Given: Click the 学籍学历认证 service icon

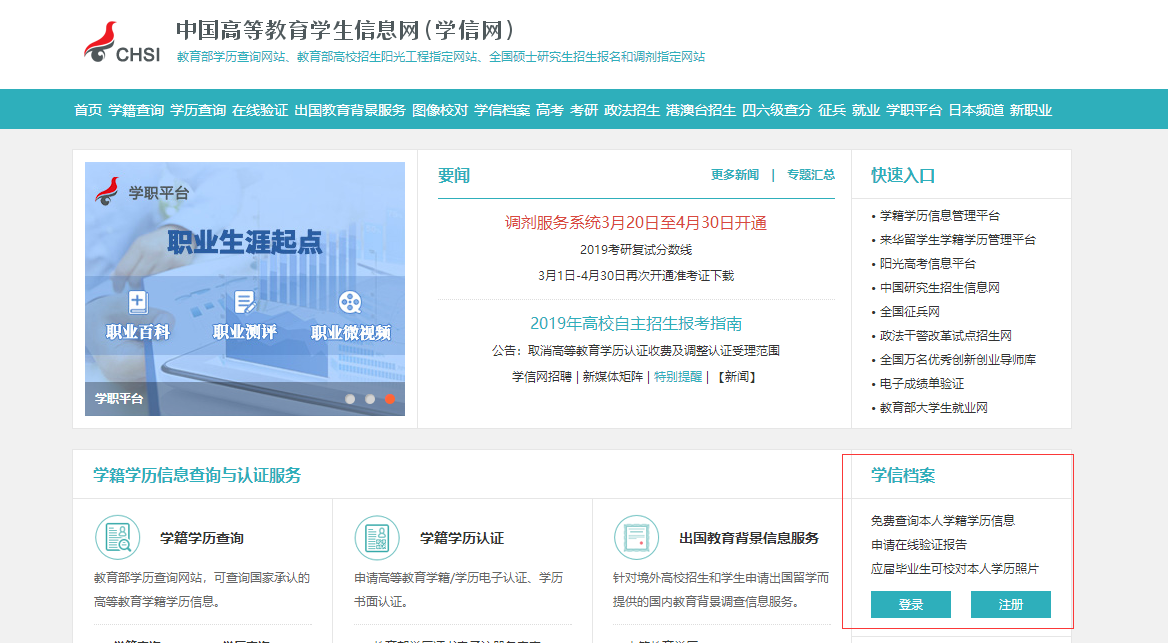Looking at the screenshot, I should [377, 537].
